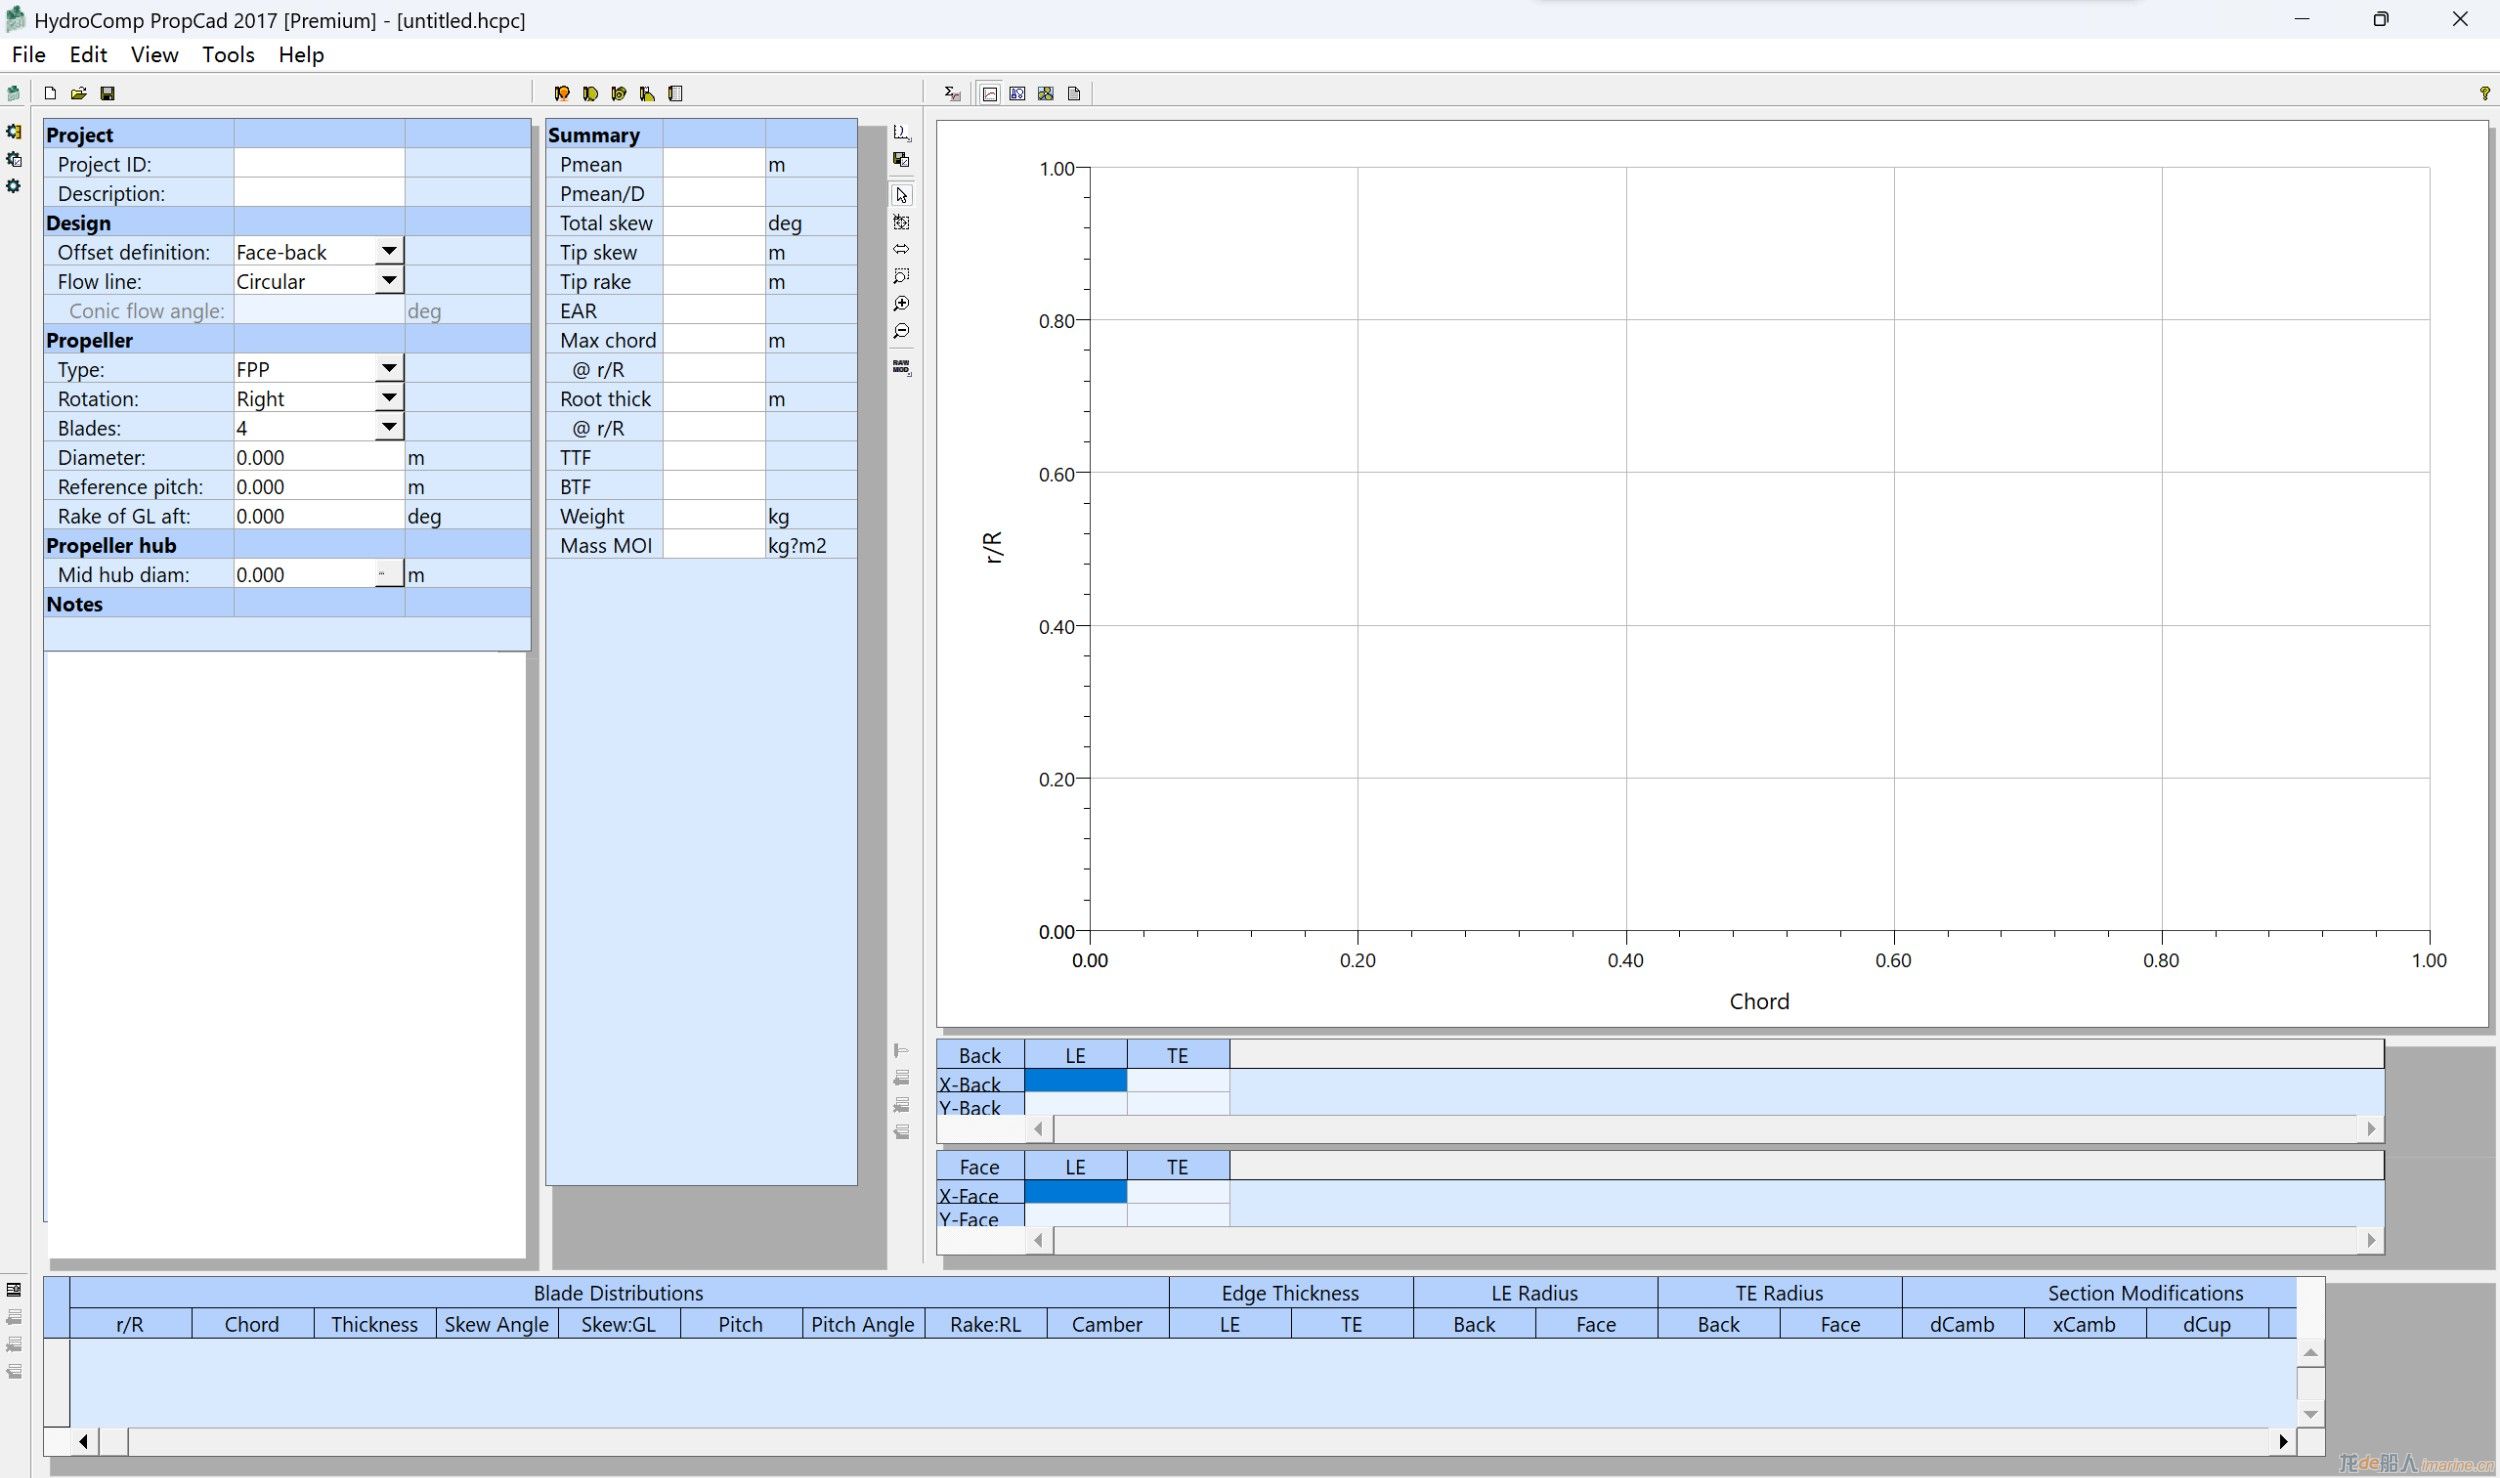Viewport: 2500px width, 1478px height.
Task: Select the X-Face LE cell
Action: (x=1075, y=1192)
